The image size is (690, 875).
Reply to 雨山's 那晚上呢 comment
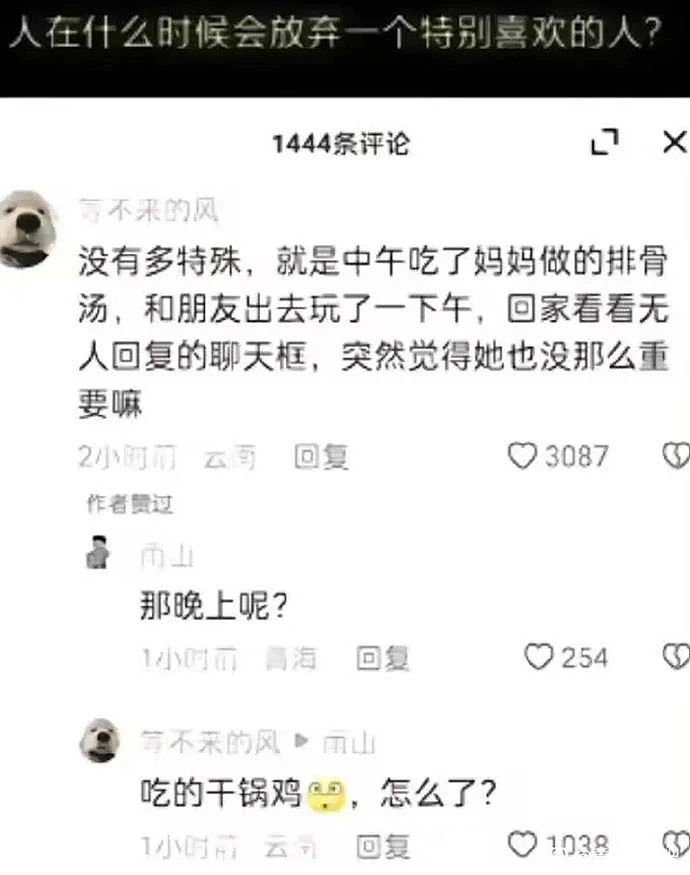382,658
